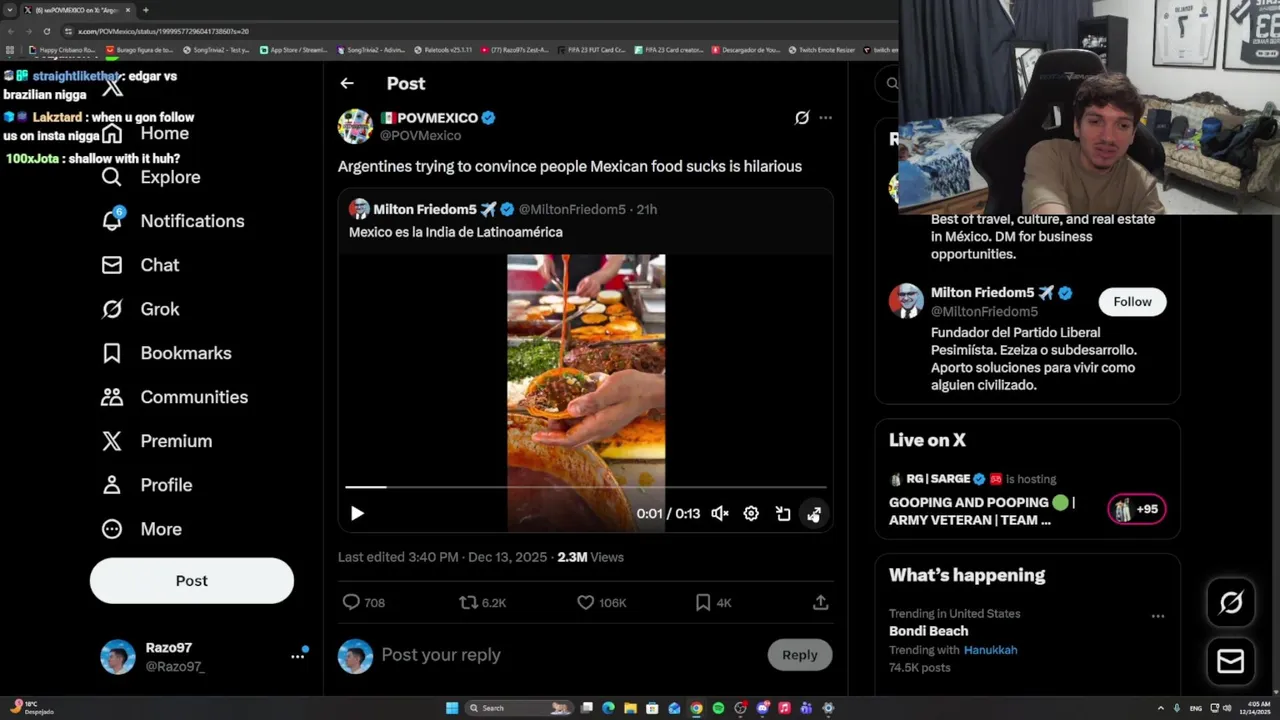Close the POVMEXICO browser tab
The image size is (1280, 720).
pos(128,10)
